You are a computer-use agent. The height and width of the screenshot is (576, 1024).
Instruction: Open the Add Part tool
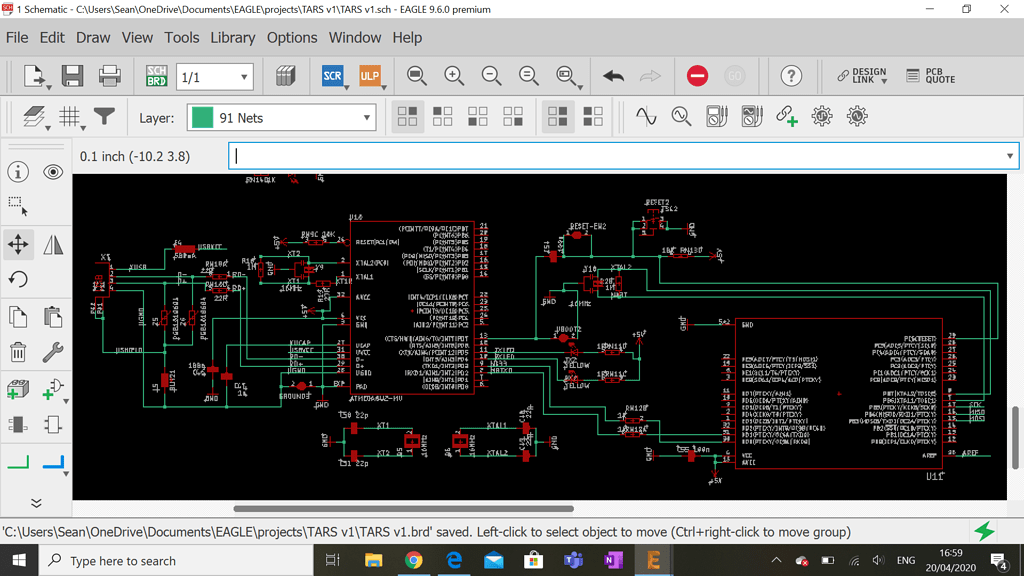point(18,389)
